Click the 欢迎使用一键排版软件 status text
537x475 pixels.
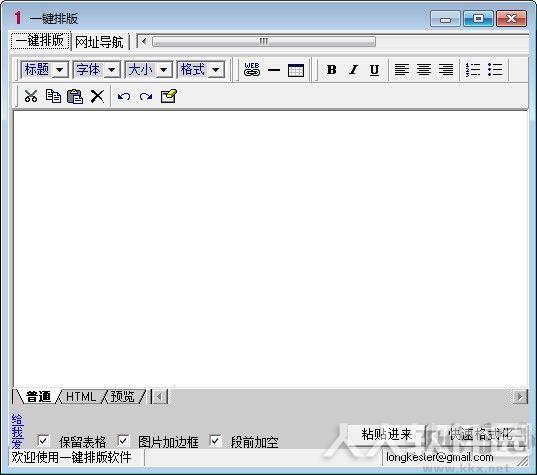click(72, 457)
